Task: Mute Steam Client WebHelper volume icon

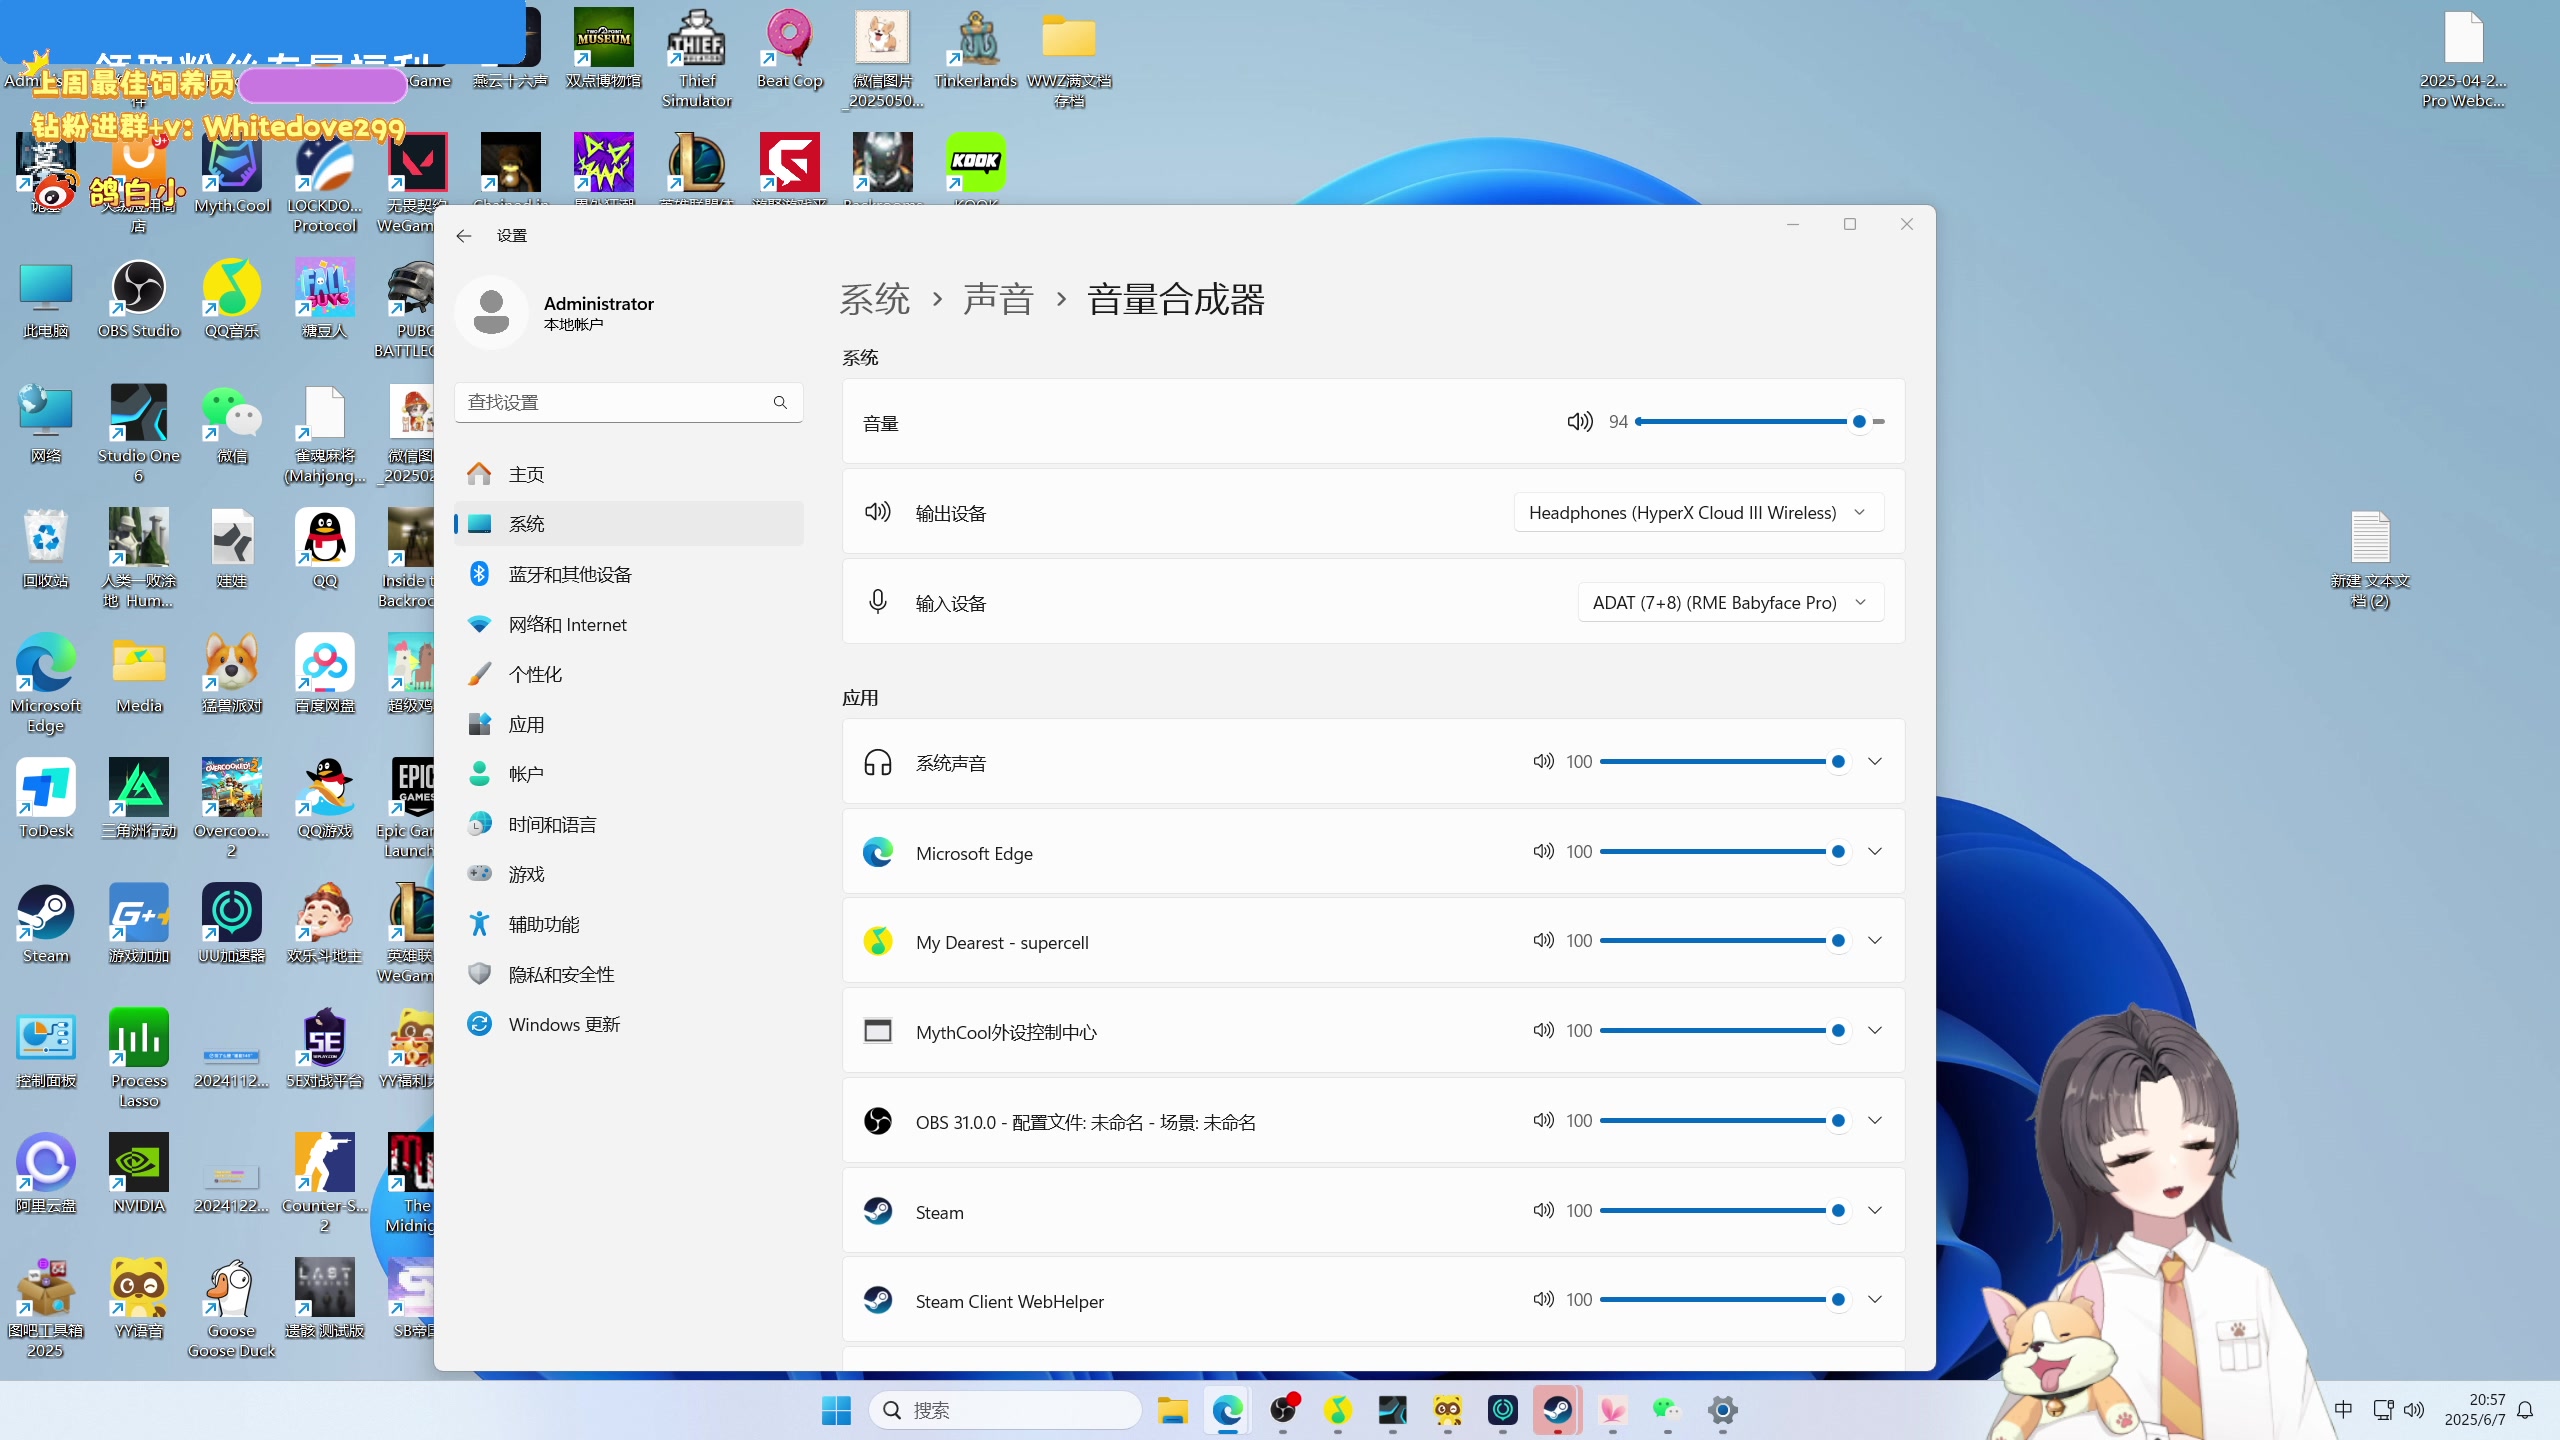Action: 1543,1299
